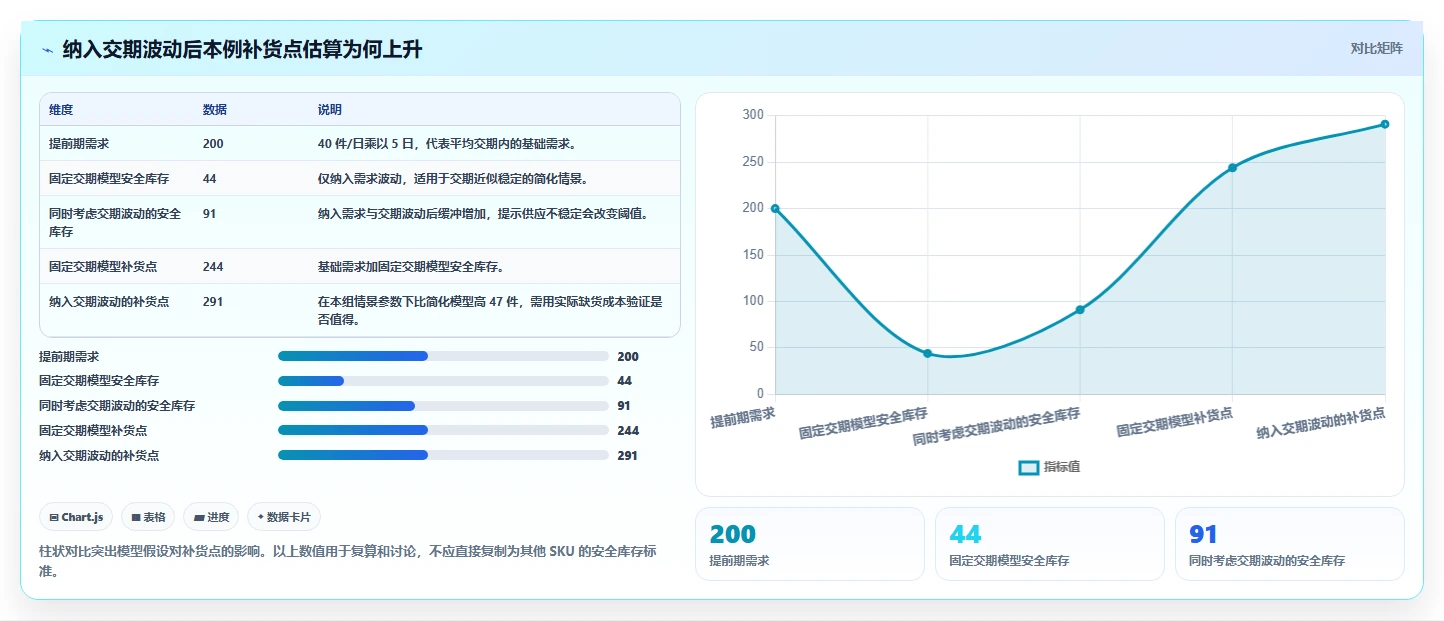Click the 同时考虑交期波动的安全库存 progress bar
The height and width of the screenshot is (621, 1444).
pos(443,406)
